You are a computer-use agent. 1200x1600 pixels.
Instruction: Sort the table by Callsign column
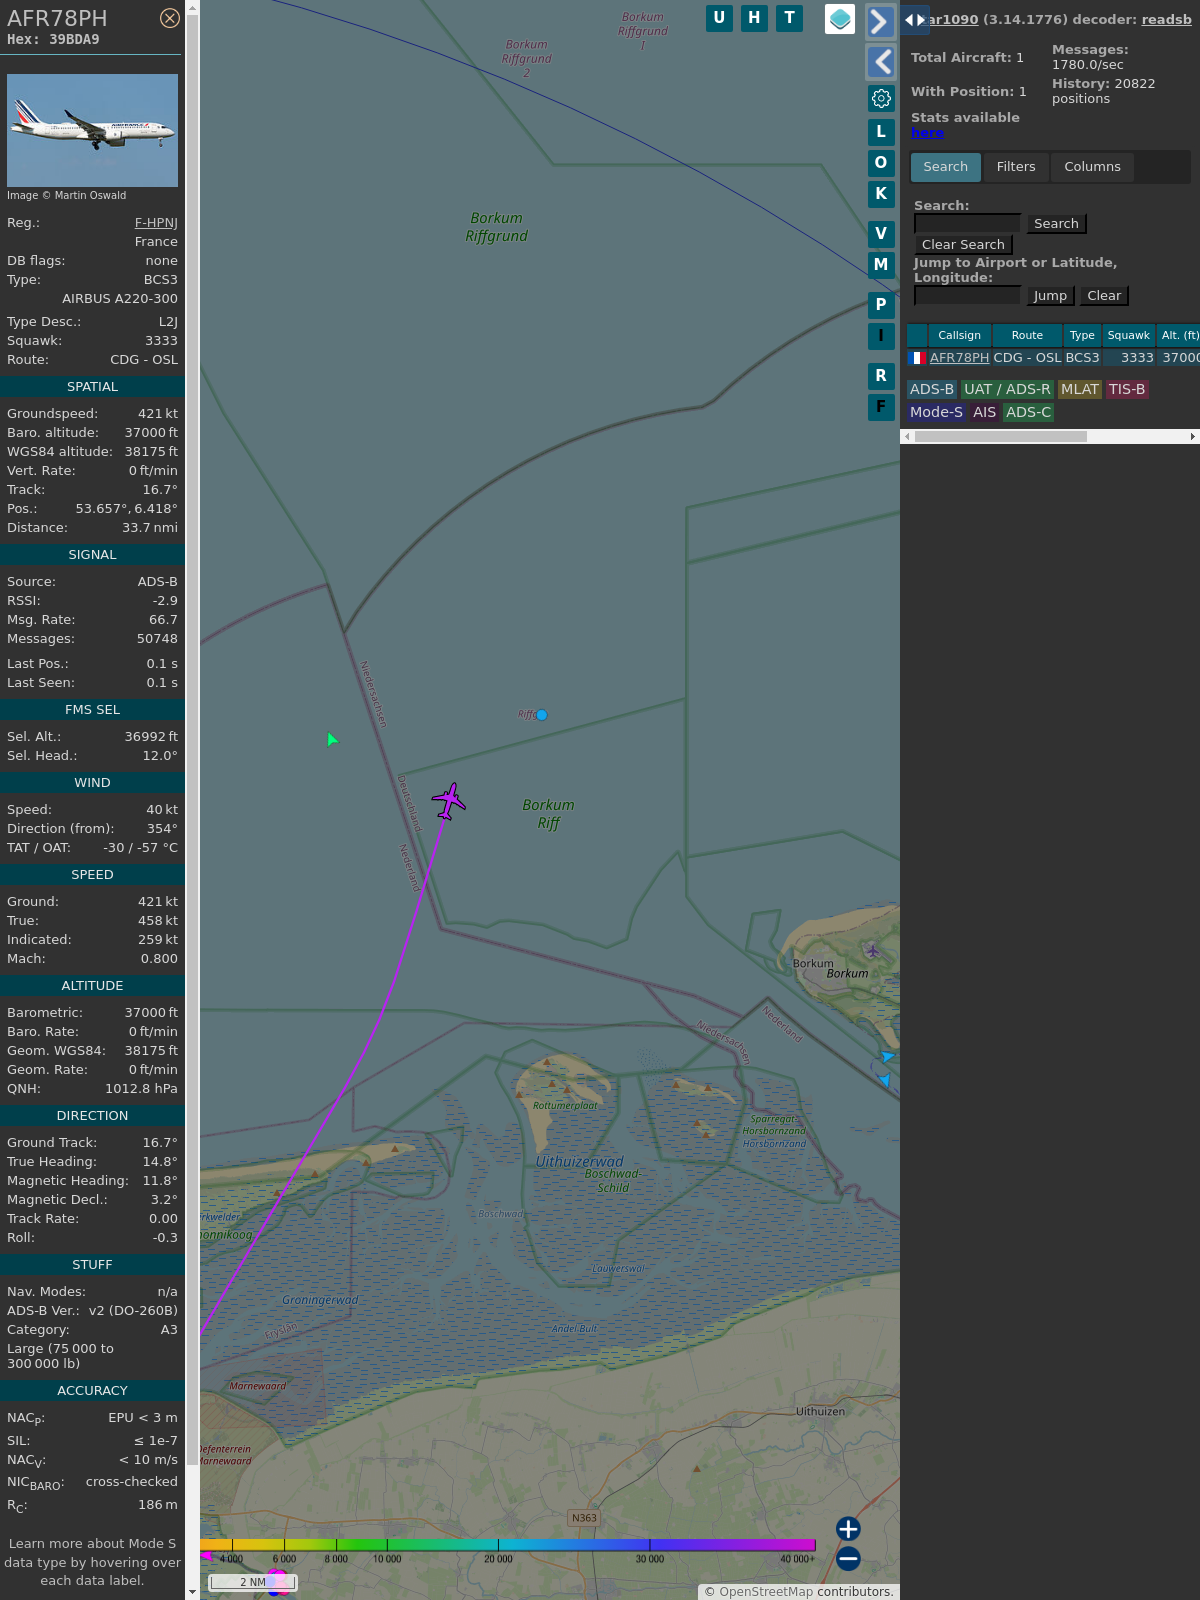(x=959, y=336)
